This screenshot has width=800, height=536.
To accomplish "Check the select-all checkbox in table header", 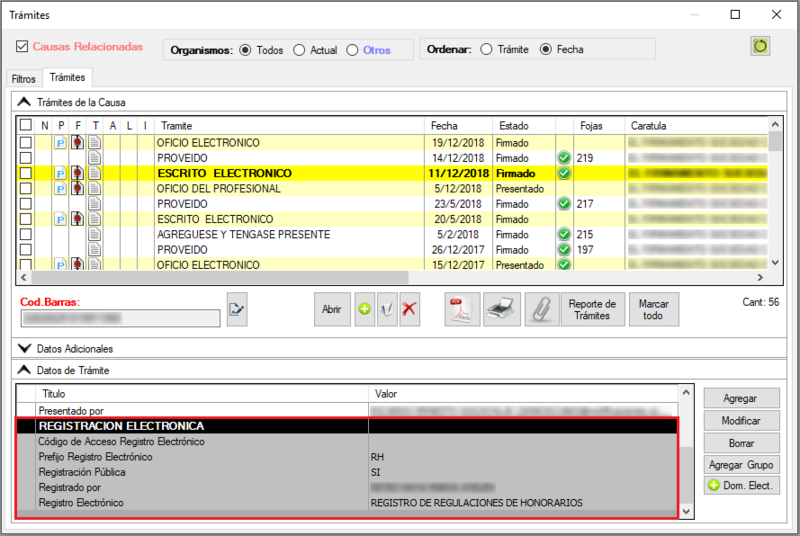I will coord(26,125).
